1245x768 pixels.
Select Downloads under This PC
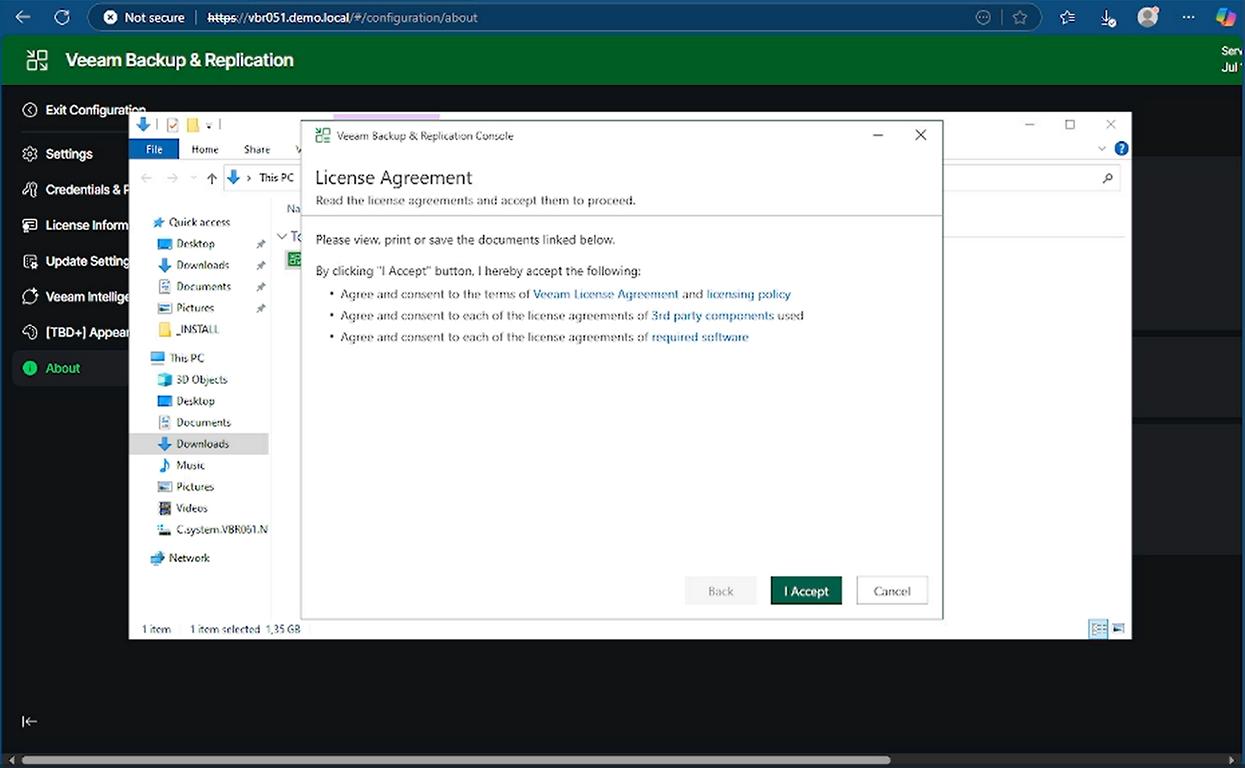(202, 444)
